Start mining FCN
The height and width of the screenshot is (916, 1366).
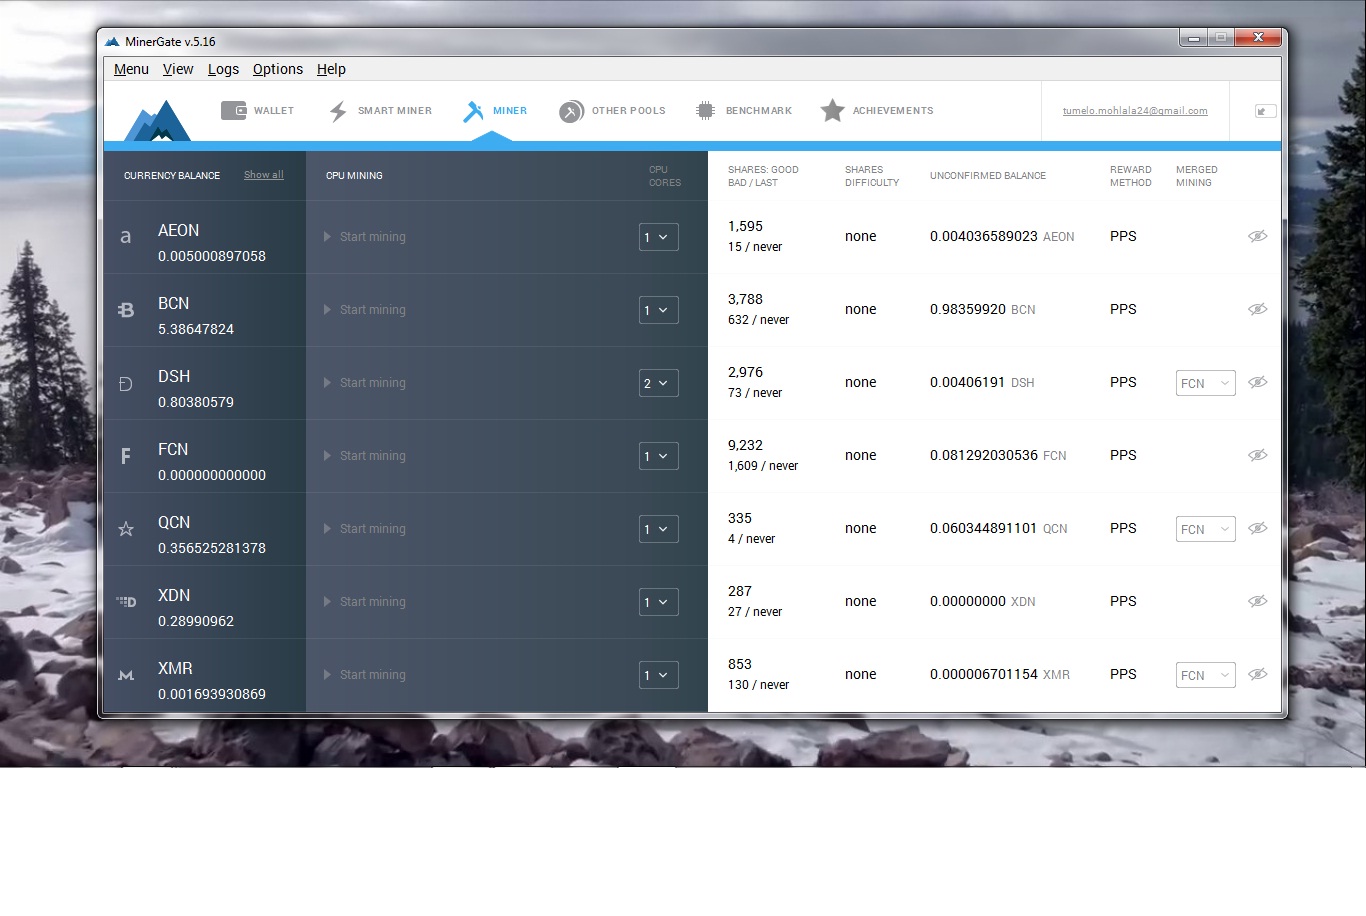coord(365,456)
